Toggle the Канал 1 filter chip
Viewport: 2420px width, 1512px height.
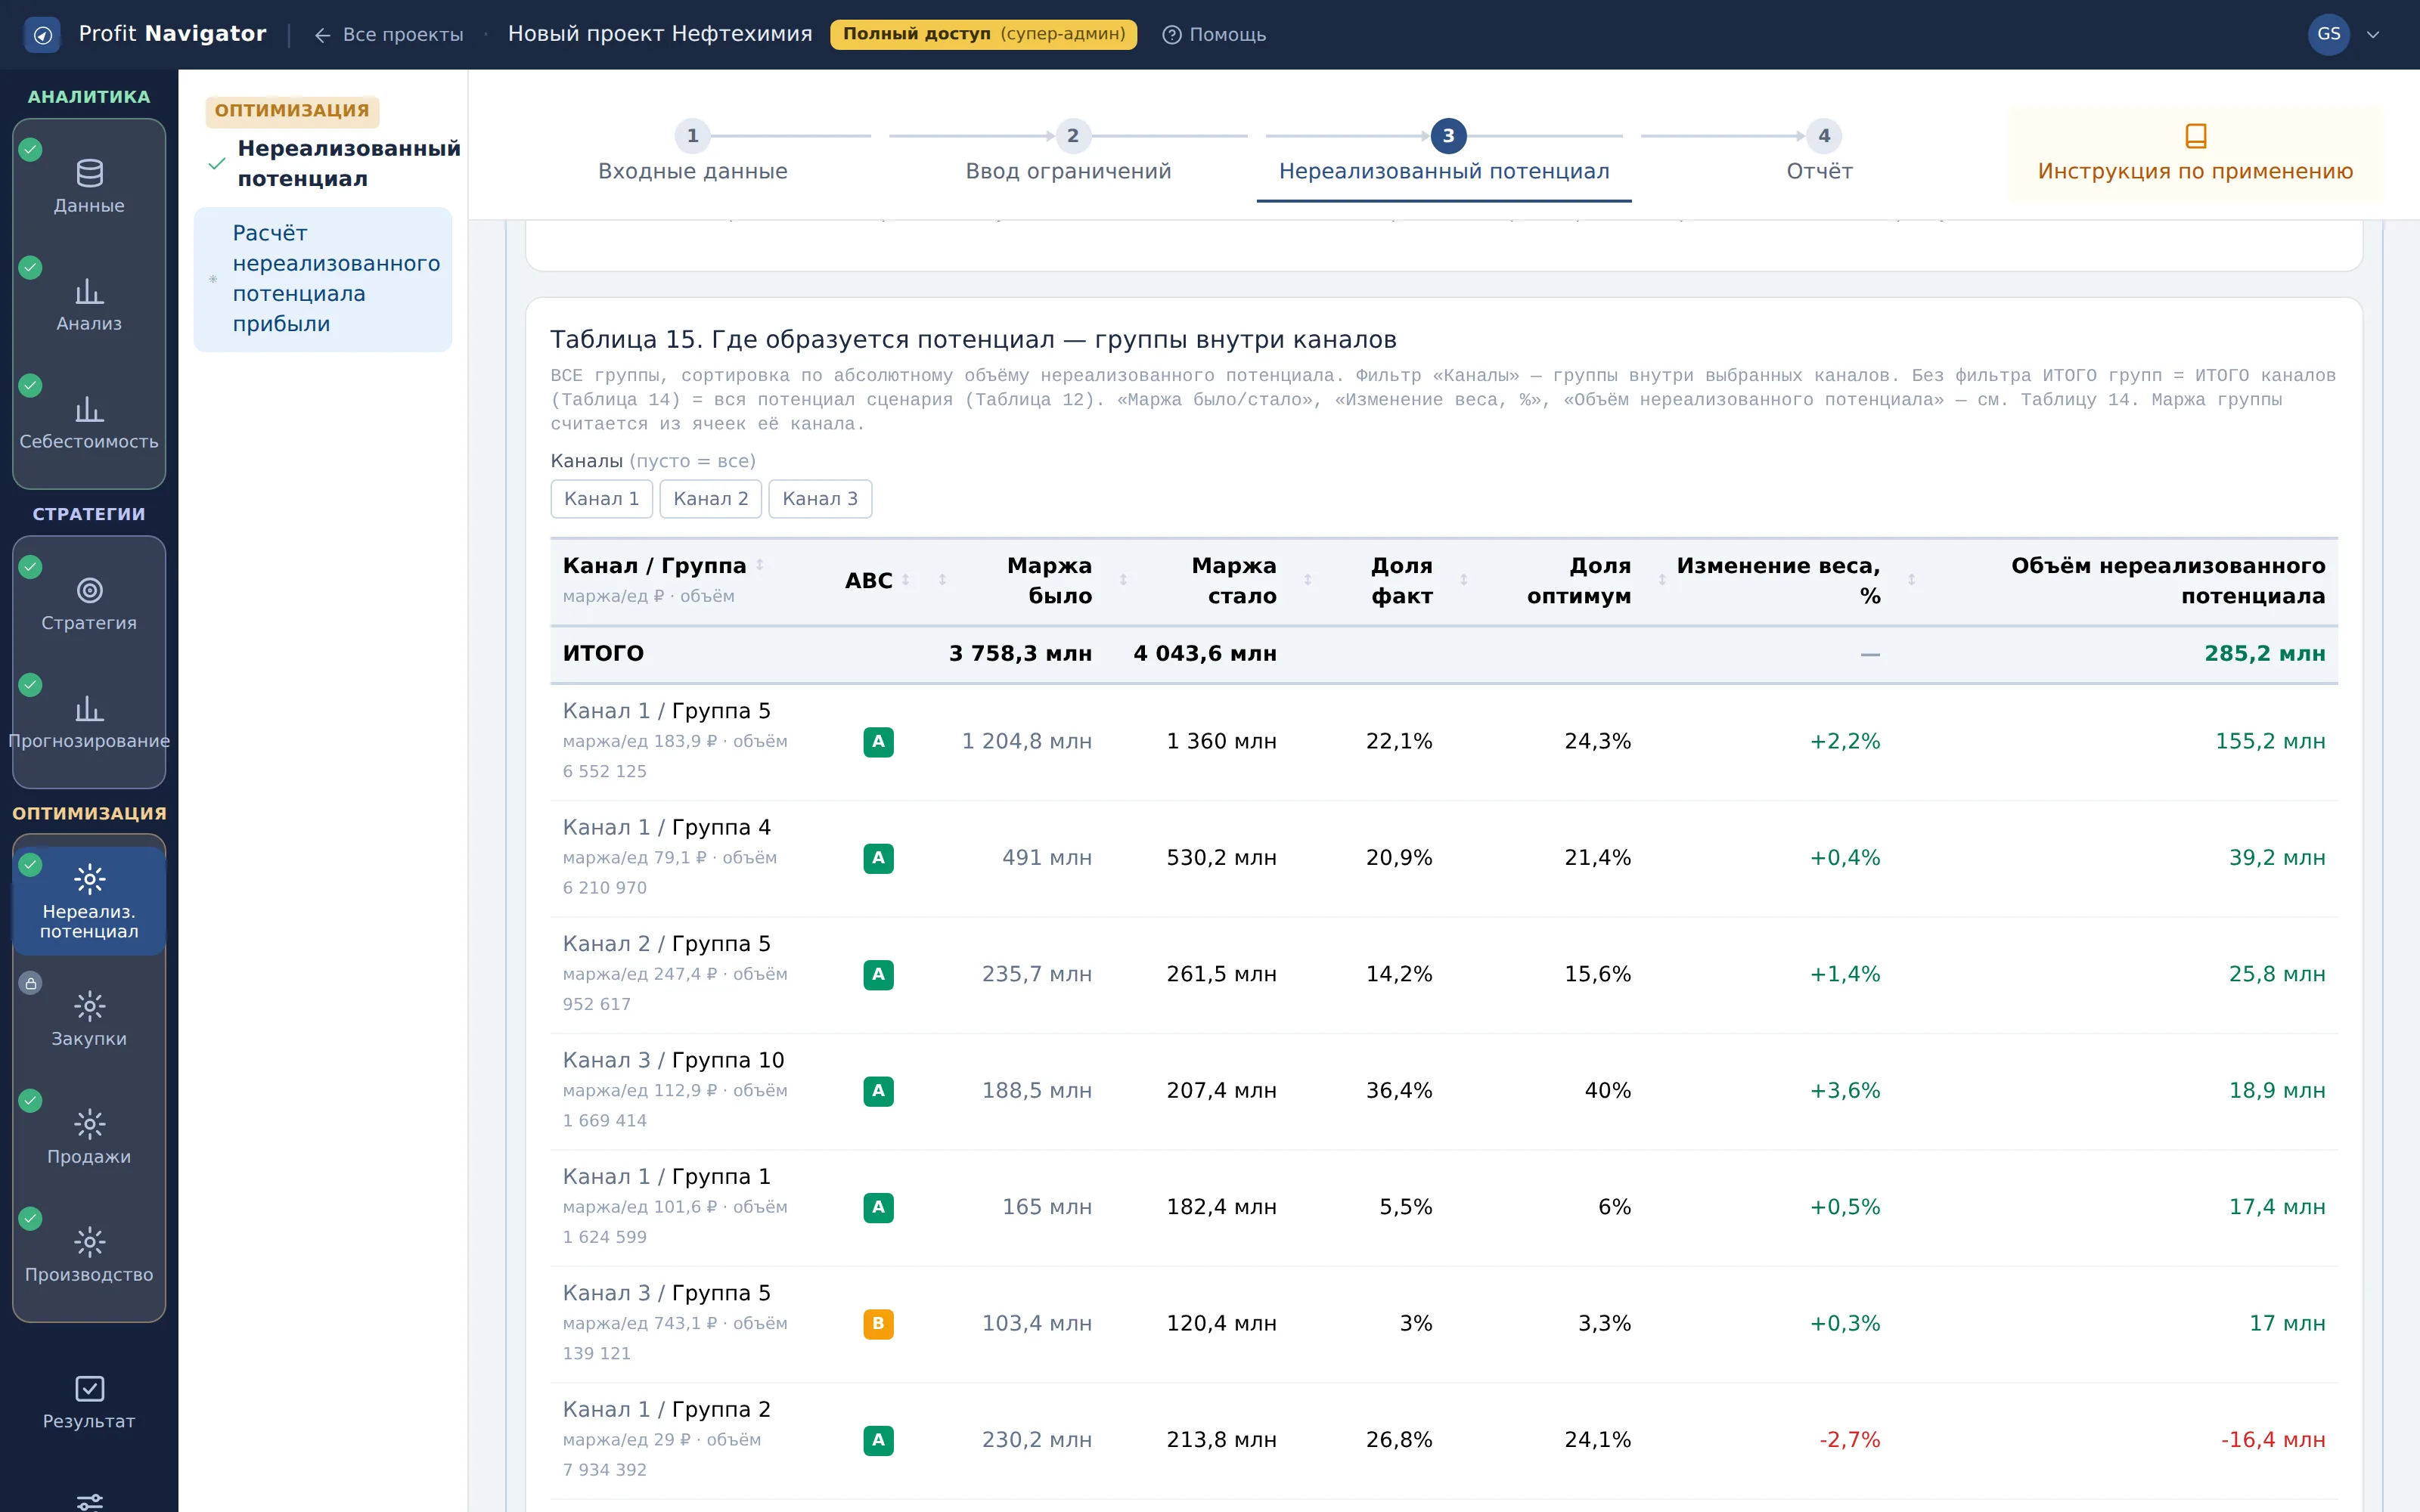tap(601, 499)
